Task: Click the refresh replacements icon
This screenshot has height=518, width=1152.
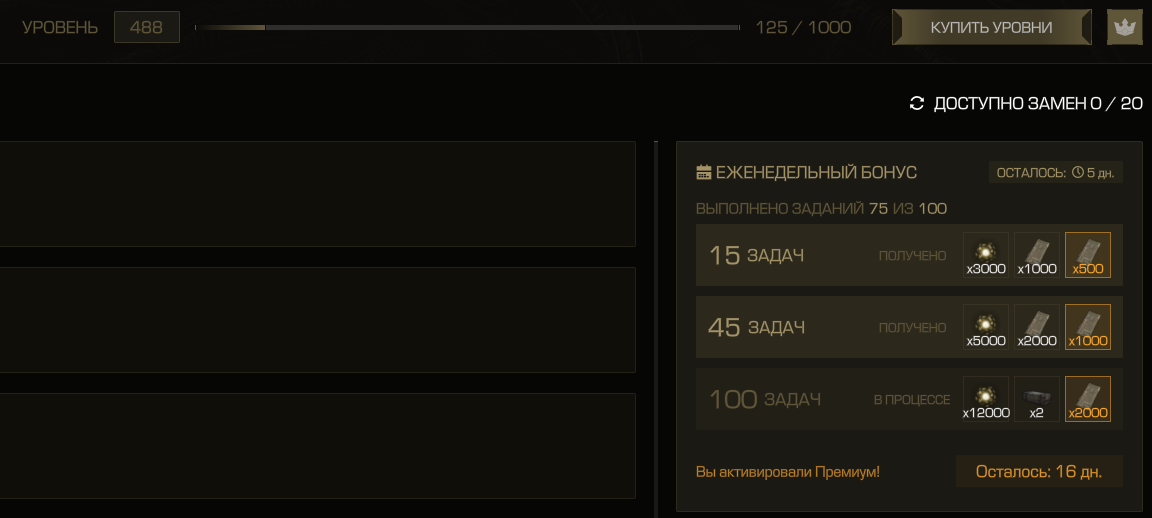Action: coord(916,104)
